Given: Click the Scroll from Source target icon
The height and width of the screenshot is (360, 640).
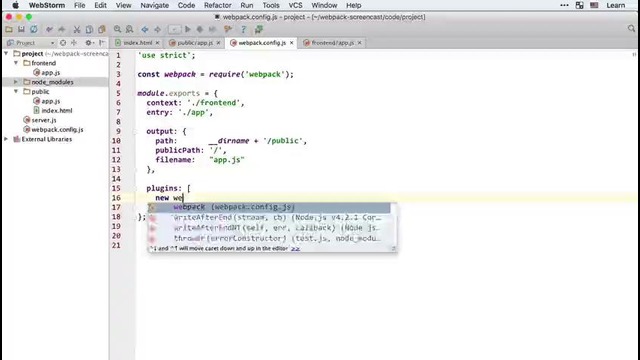Looking at the screenshot, I should click(63, 43).
